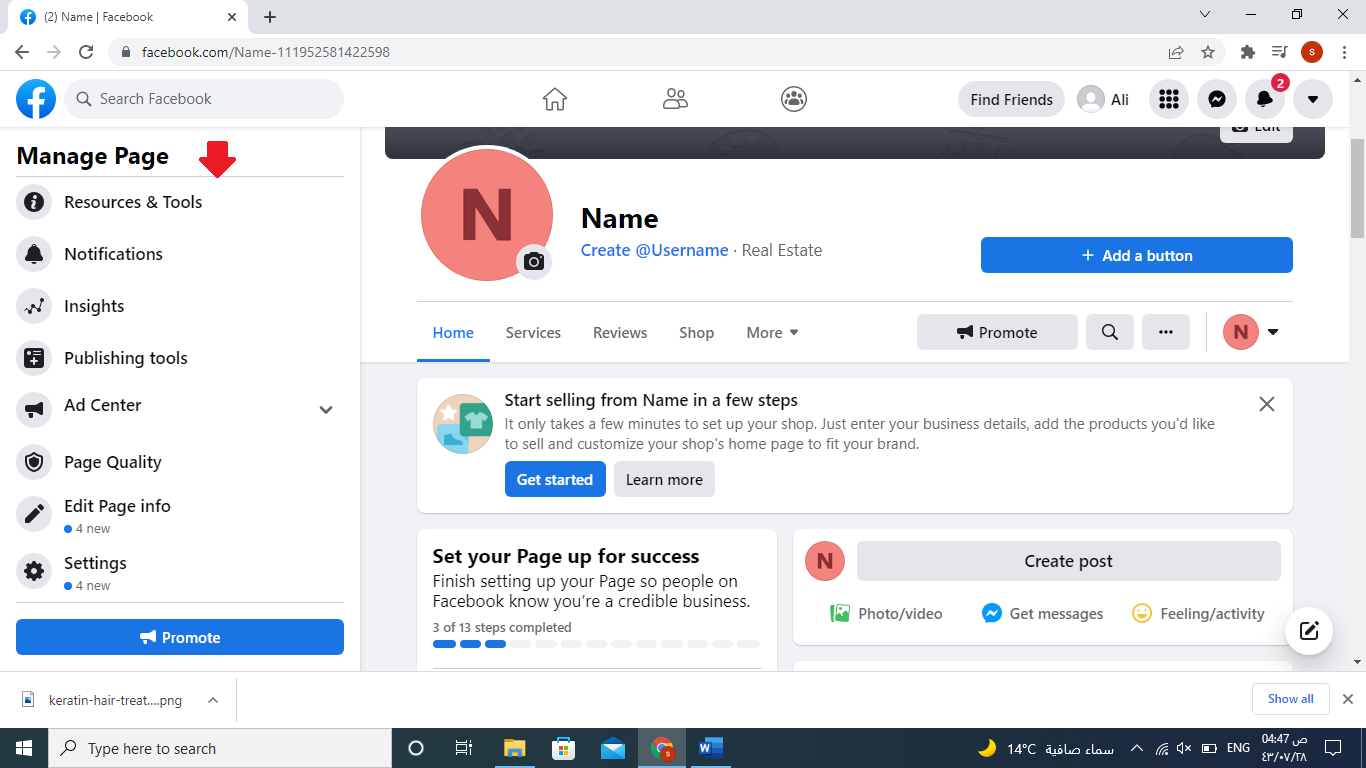The image size is (1366, 768).
Task: Open browser Extensions puzzle icon
Action: pos(1247,52)
